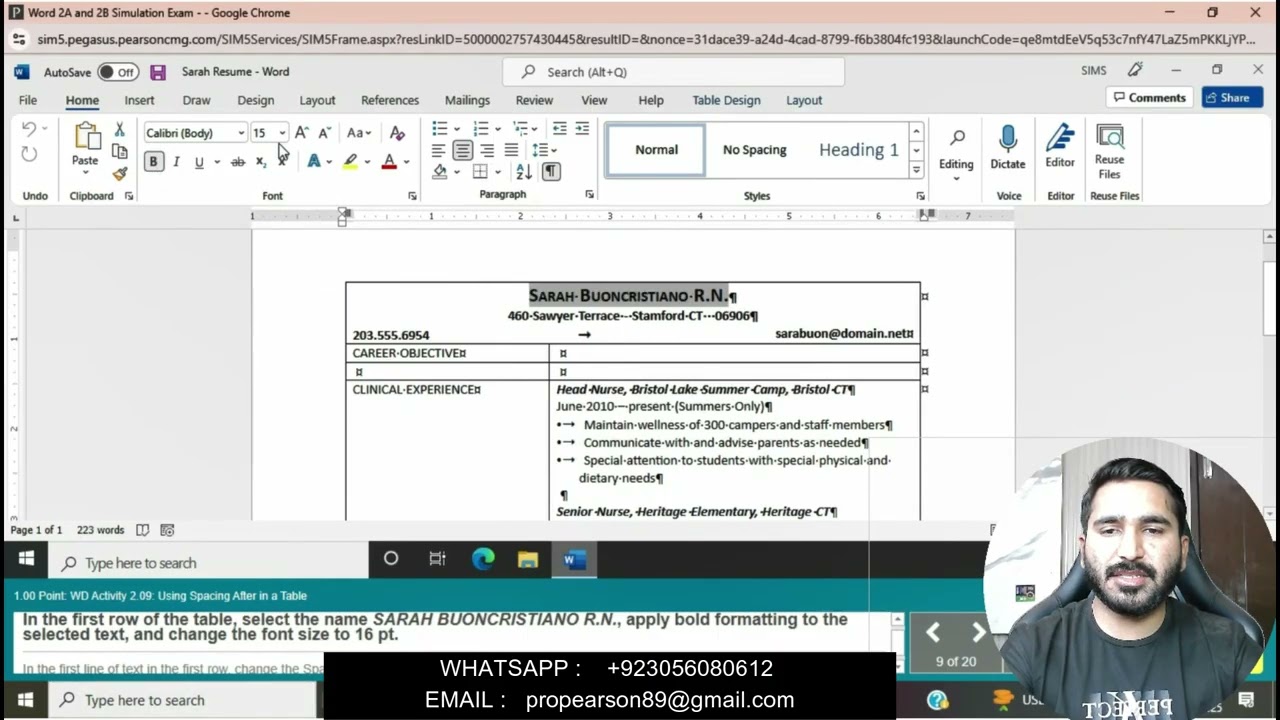Viewport: 1280px width, 720px height.
Task: Open the Font name combo box
Action: click(x=195, y=133)
